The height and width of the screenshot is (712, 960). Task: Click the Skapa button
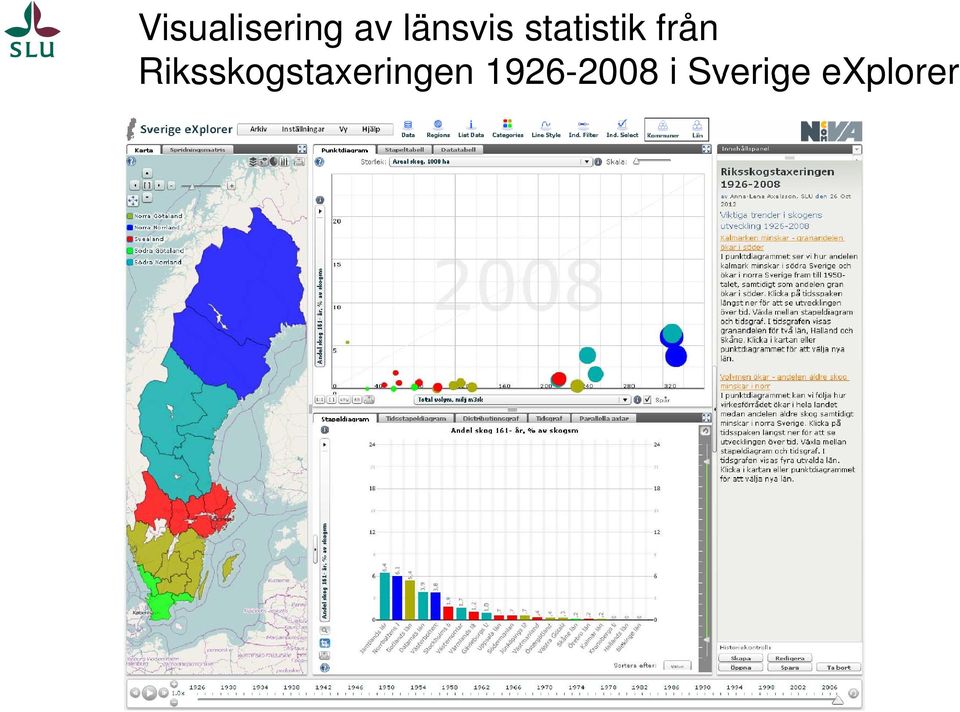tap(741, 658)
